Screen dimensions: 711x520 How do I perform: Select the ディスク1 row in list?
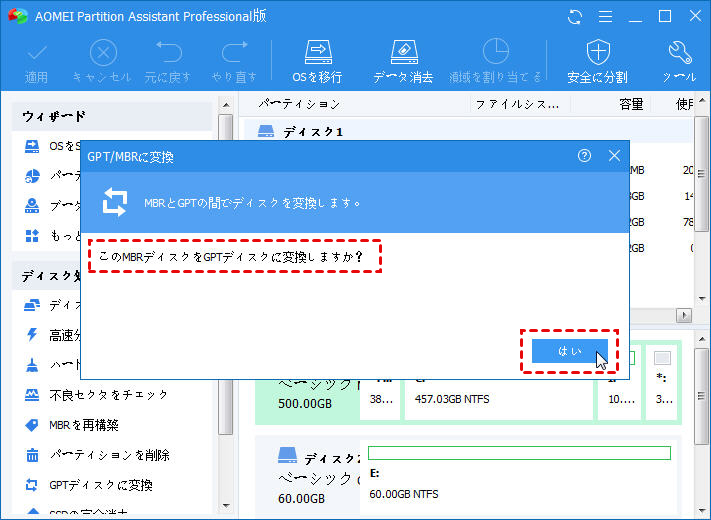[x=469, y=131]
